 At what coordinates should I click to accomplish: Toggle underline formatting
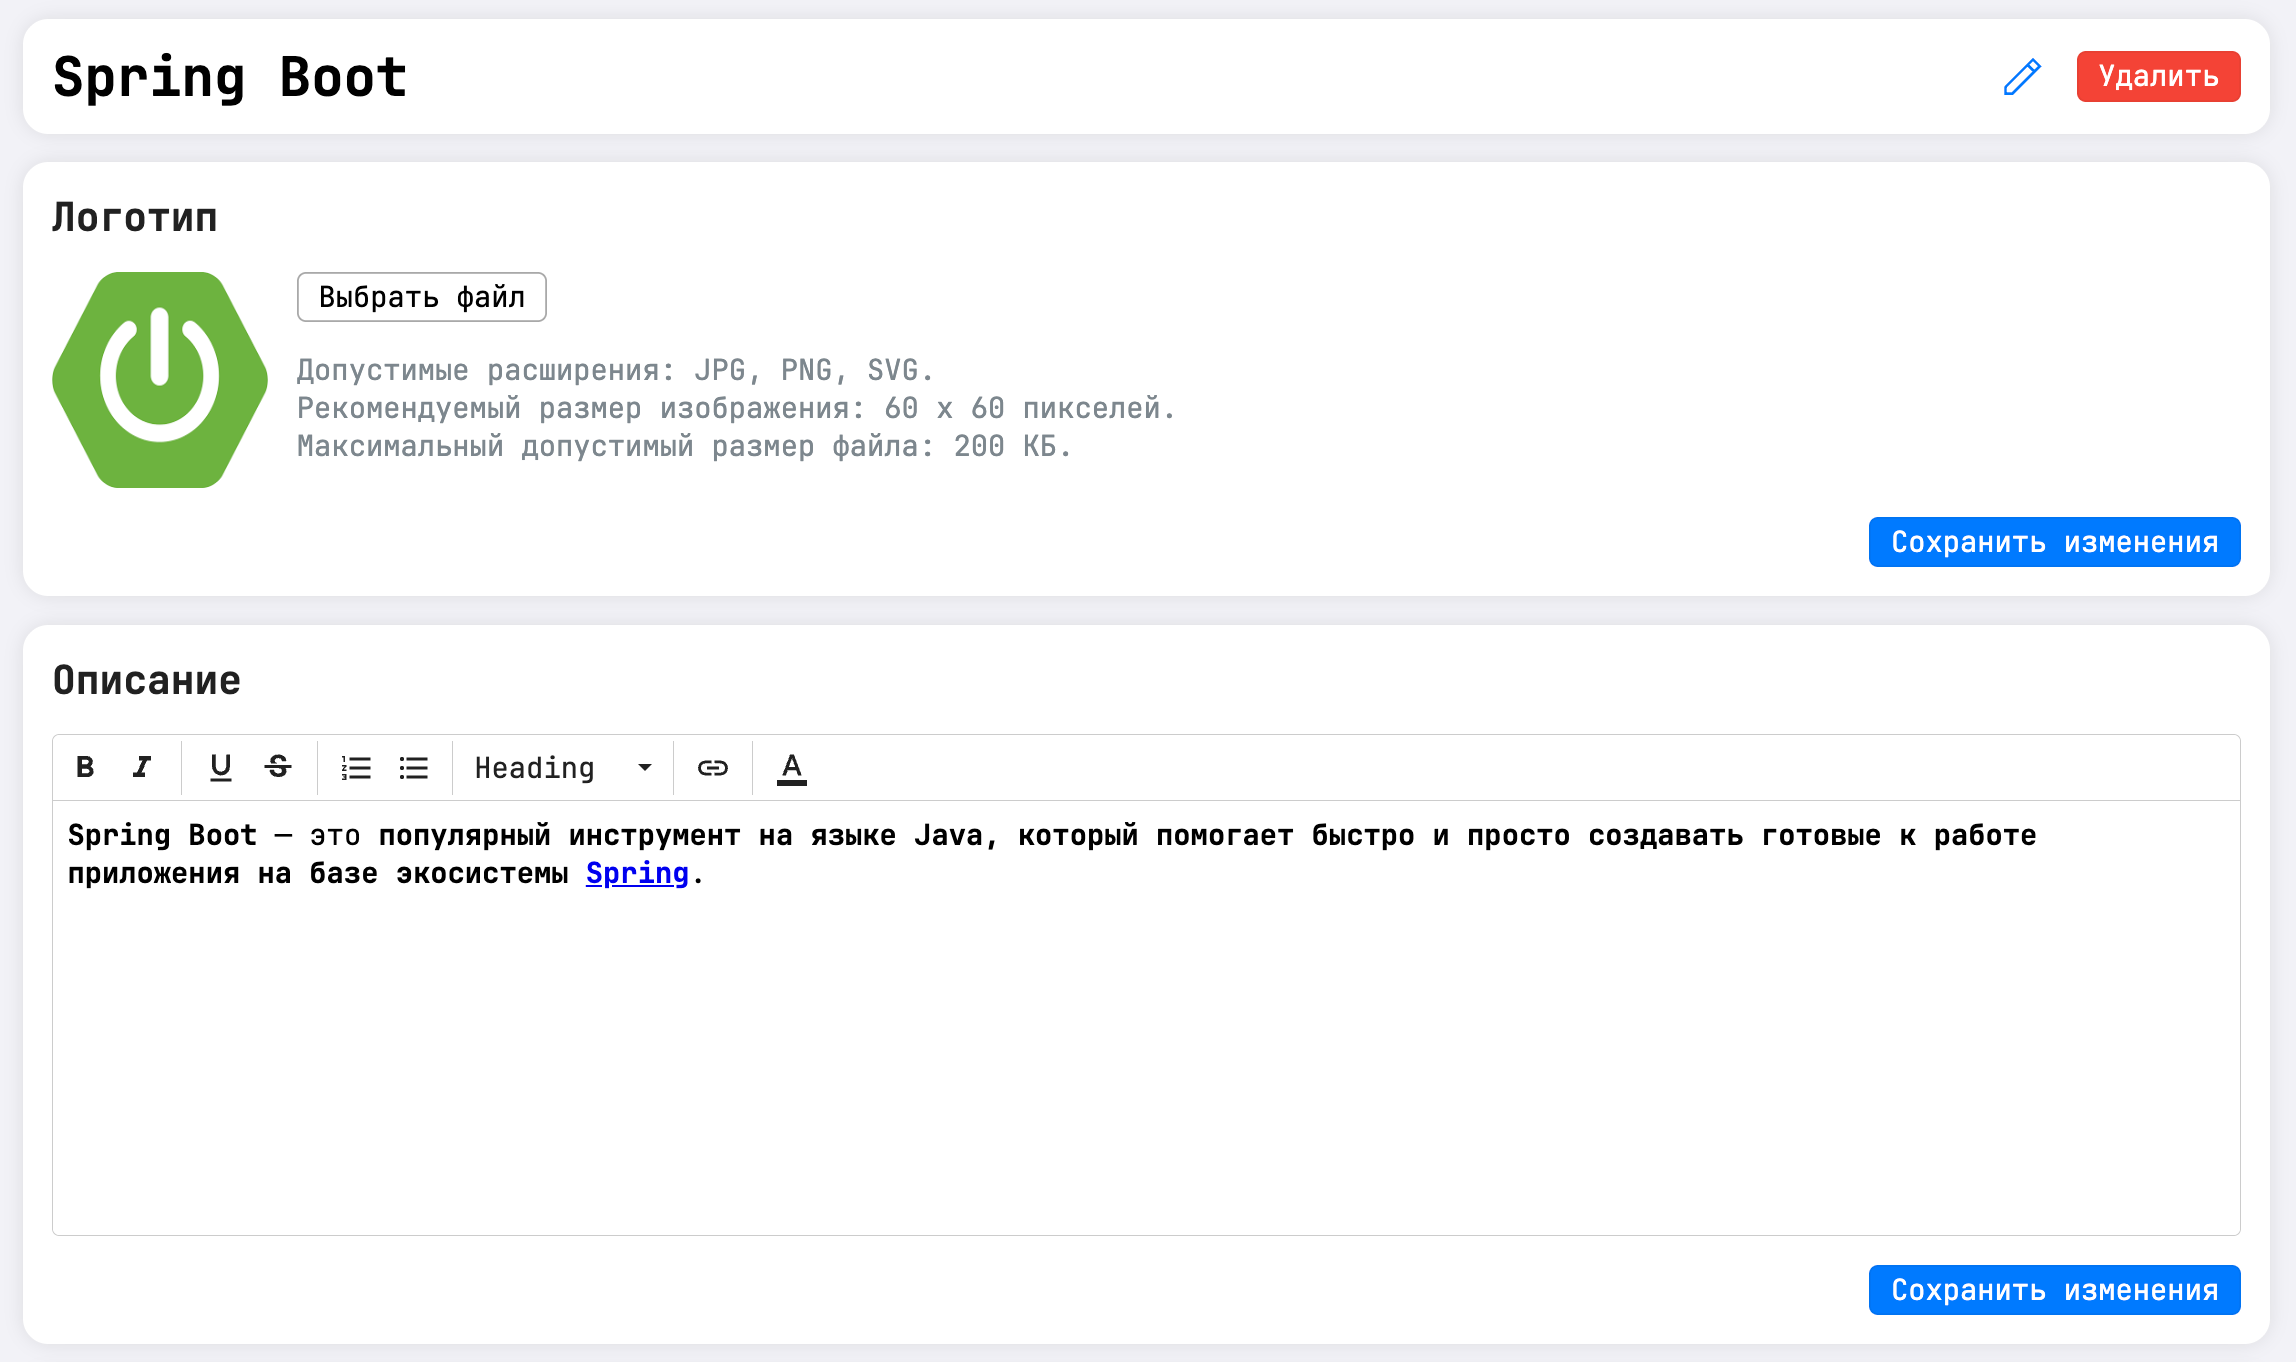pyautogui.click(x=220, y=767)
